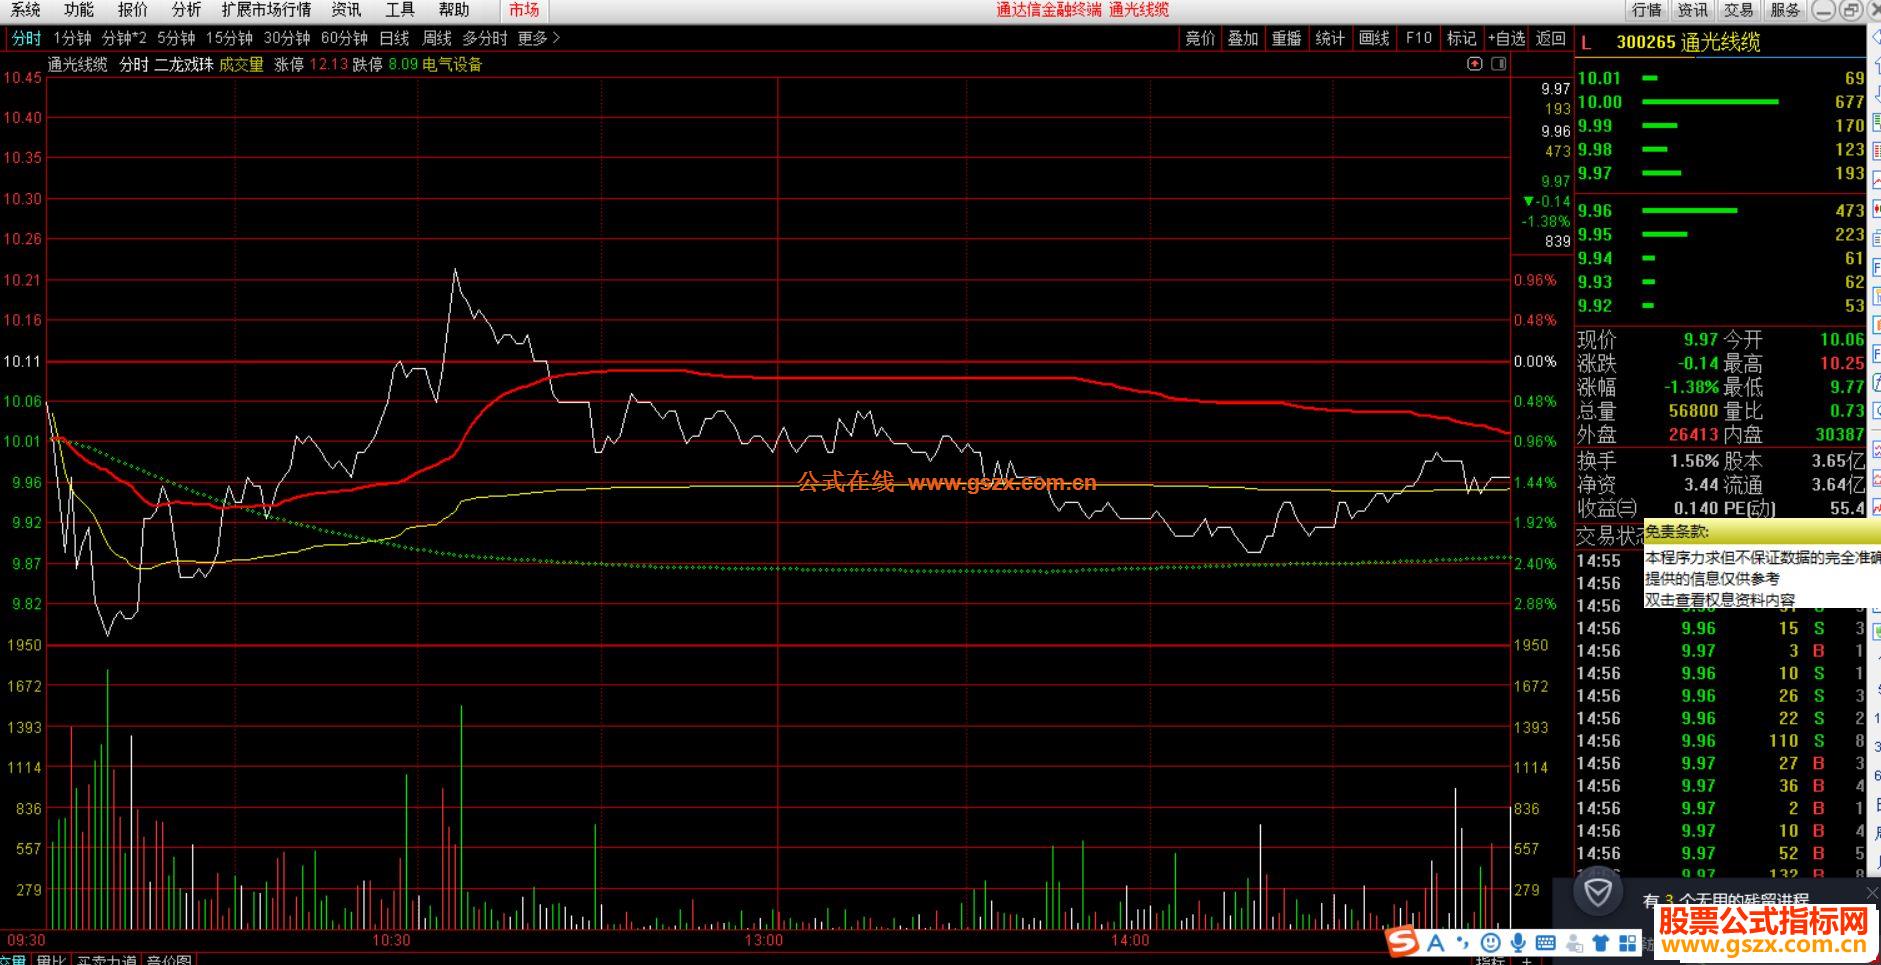The width and height of the screenshot is (1881, 965).
Task: Toggle the side panel icon above chart
Action: tap(1498, 64)
